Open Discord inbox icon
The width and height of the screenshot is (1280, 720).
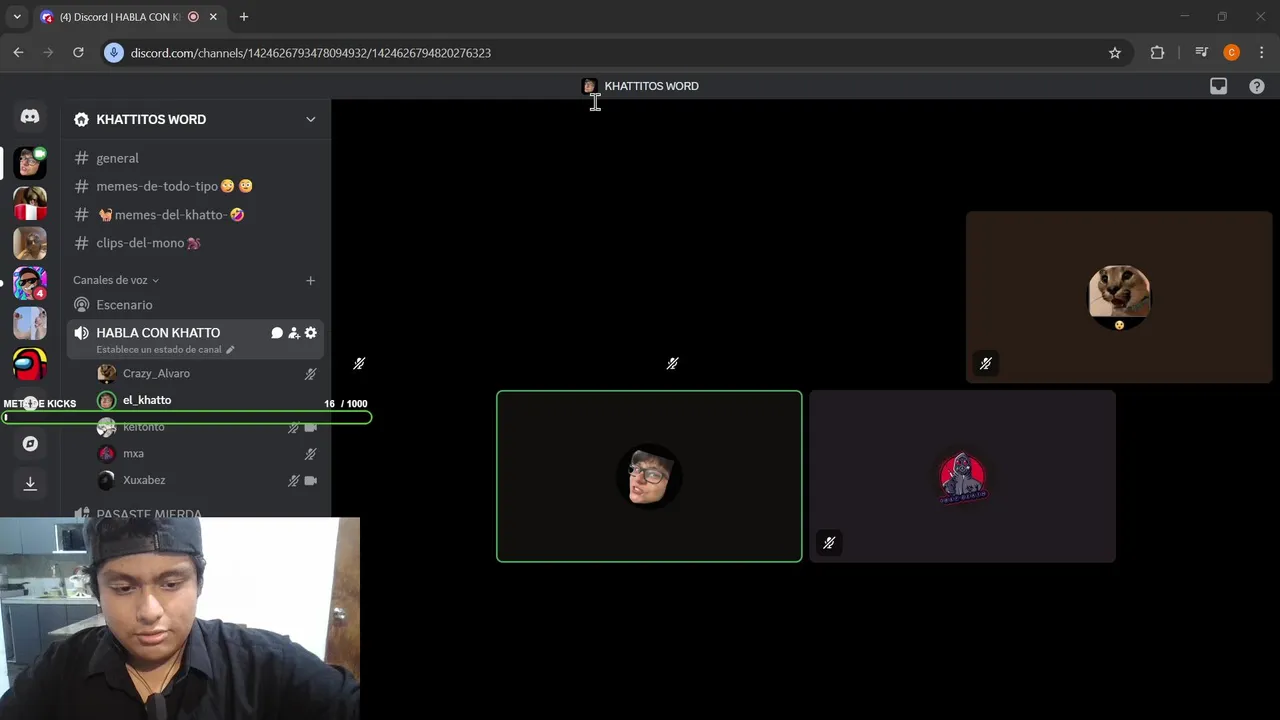1218,86
